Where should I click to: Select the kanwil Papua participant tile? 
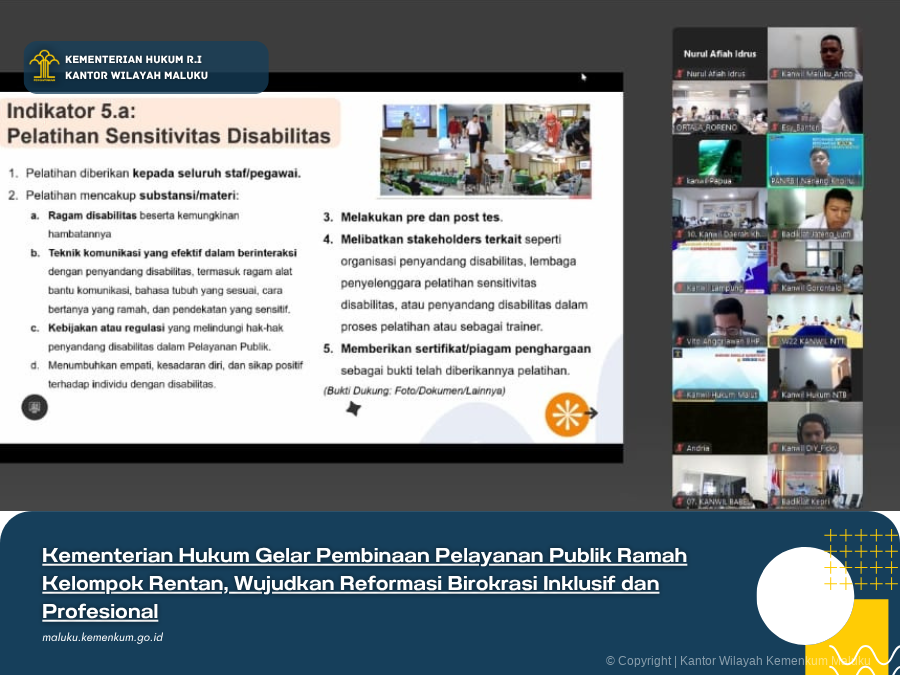(720, 161)
